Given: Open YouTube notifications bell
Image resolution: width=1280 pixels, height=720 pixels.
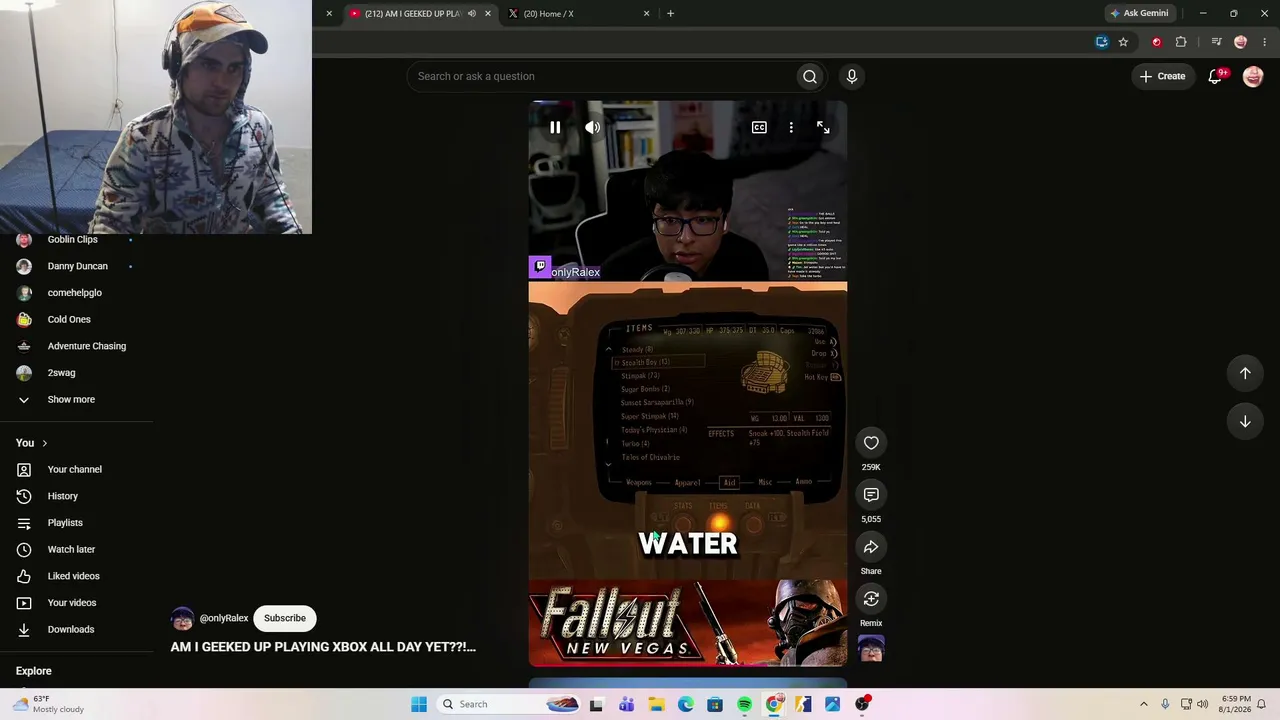Looking at the screenshot, I should (1216, 76).
